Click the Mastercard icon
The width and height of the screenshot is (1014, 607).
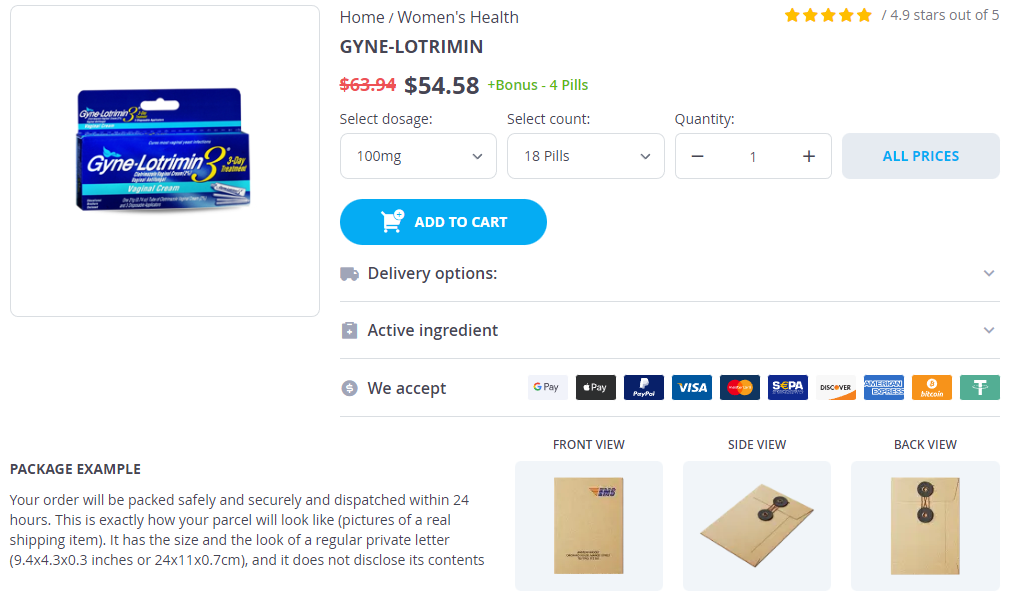739,388
